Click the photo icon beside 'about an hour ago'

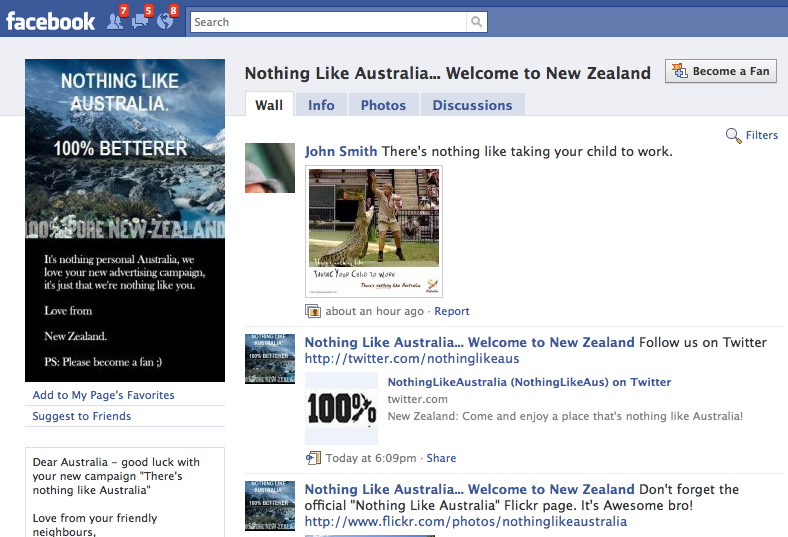coord(313,311)
